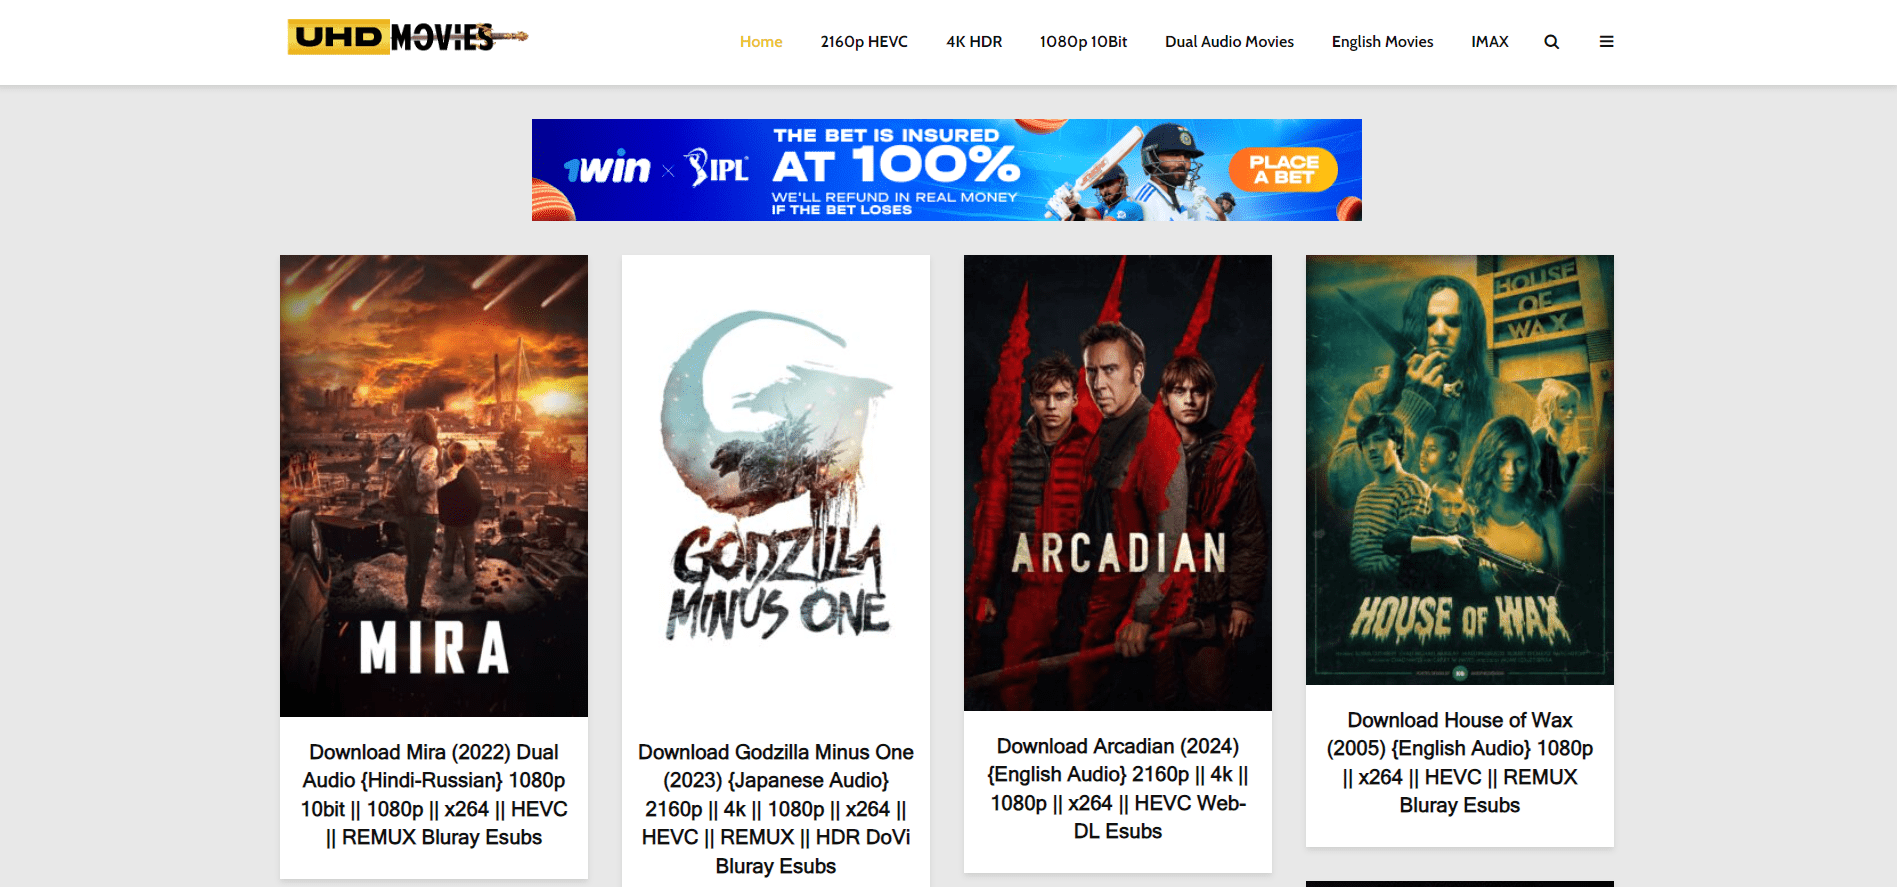The width and height of the screenshot is (1897, 887).
Task: Open the House of Wax poster
Action: point(1460,470)
